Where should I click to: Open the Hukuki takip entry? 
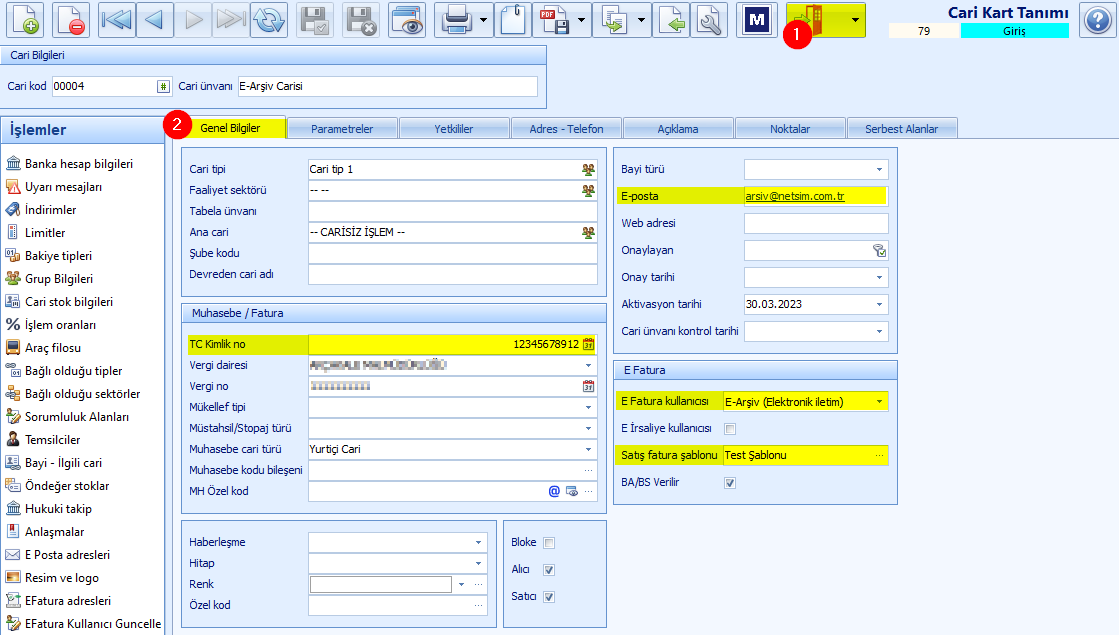pos(49,509)
